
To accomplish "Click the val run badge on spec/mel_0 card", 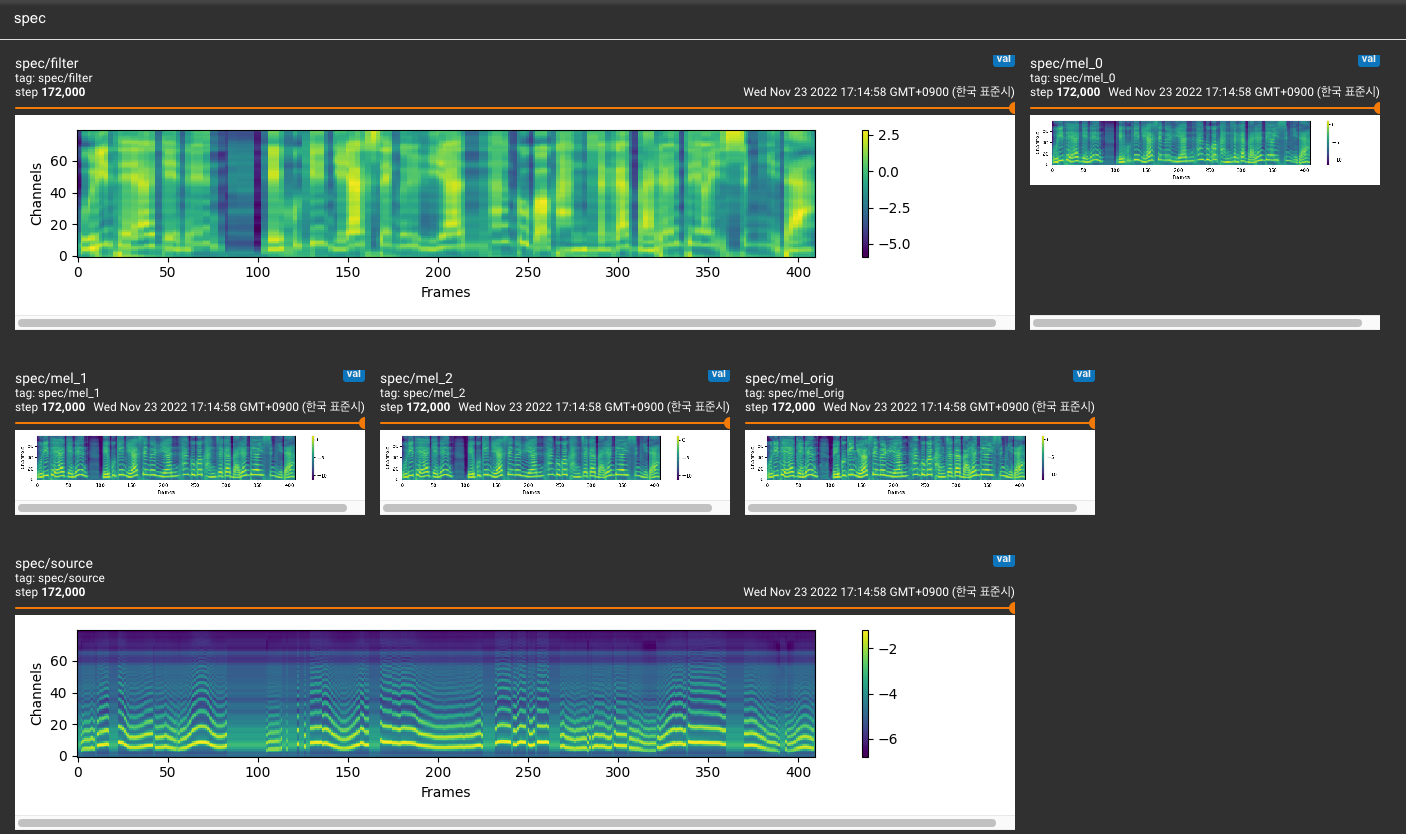I will pos(1369,59).
